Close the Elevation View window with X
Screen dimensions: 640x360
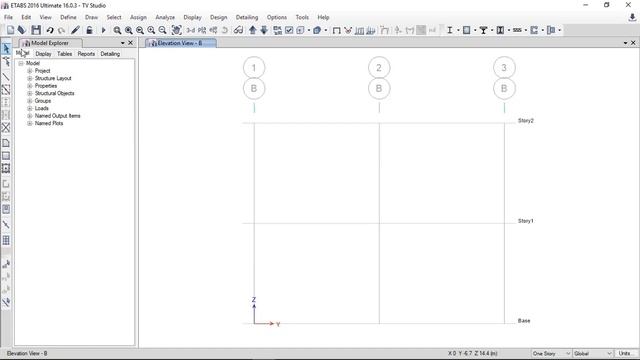pos(633,43)
